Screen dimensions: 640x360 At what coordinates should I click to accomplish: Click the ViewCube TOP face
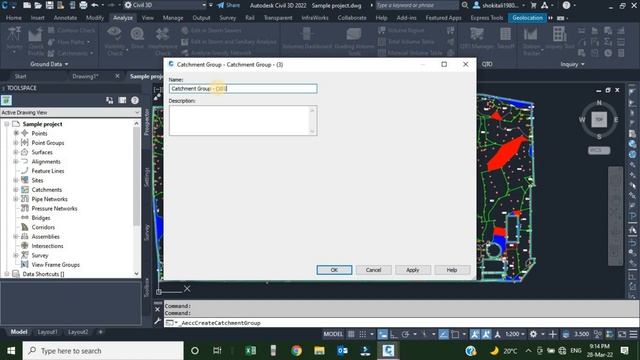point(599,120)
